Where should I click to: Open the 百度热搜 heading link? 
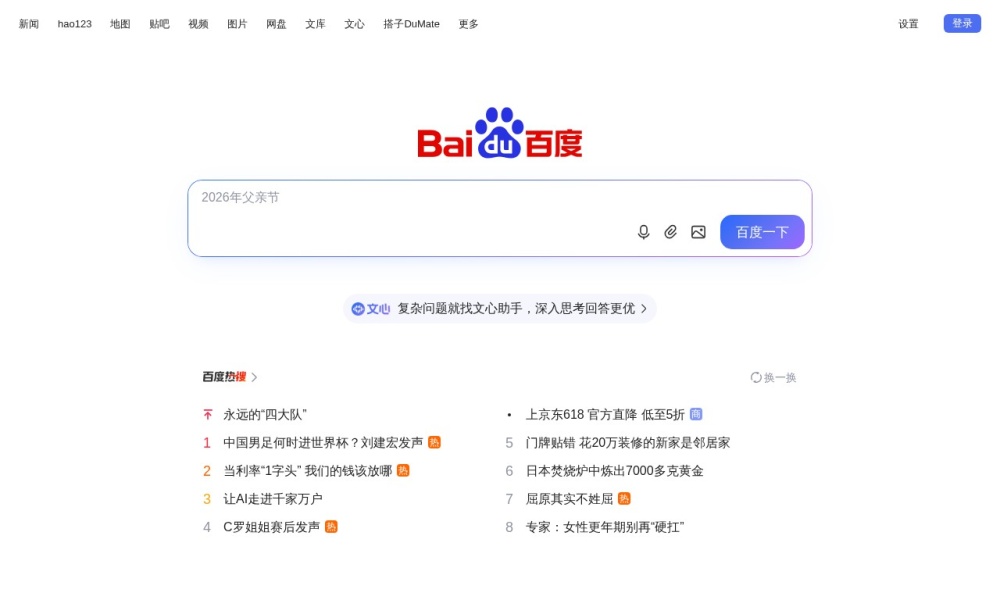click(x=224, y=377)
